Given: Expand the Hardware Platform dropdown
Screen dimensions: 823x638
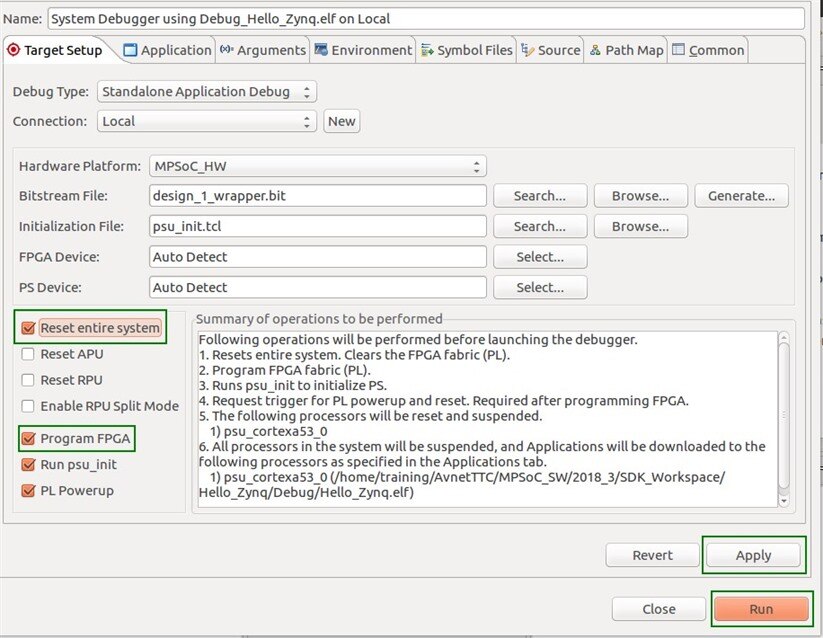Looking at the screenshot, I should 317,166.
